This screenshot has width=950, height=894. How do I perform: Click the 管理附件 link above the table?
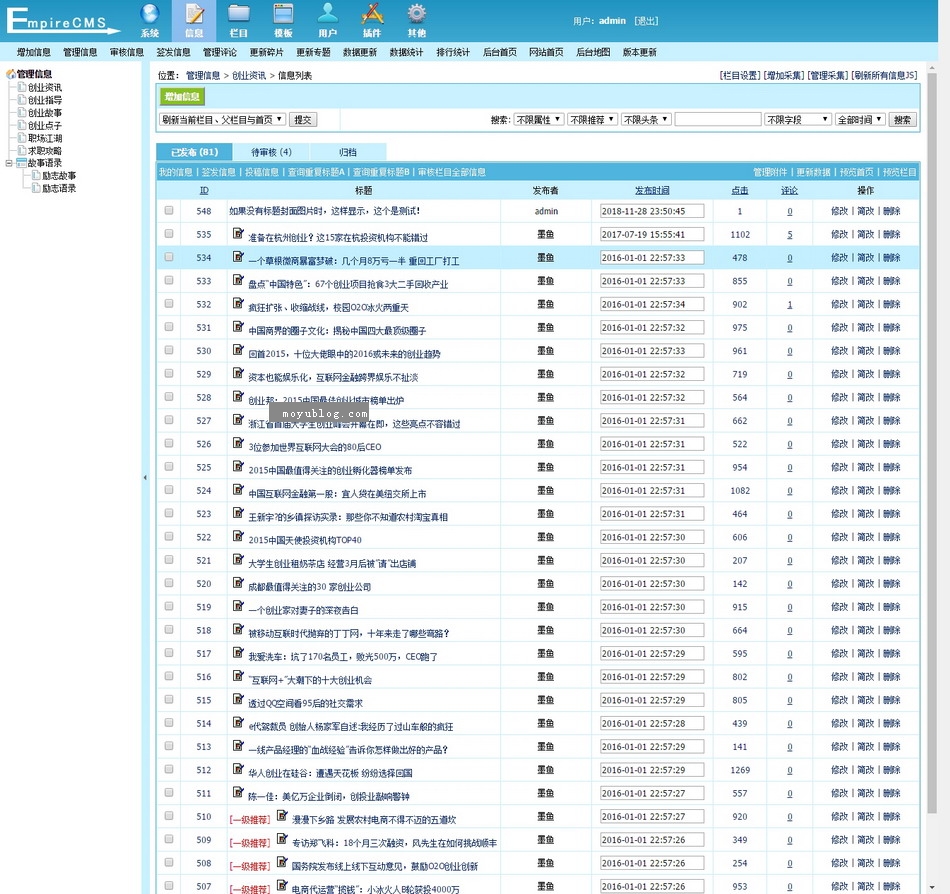pyautogui.click(x=770, y=172)
